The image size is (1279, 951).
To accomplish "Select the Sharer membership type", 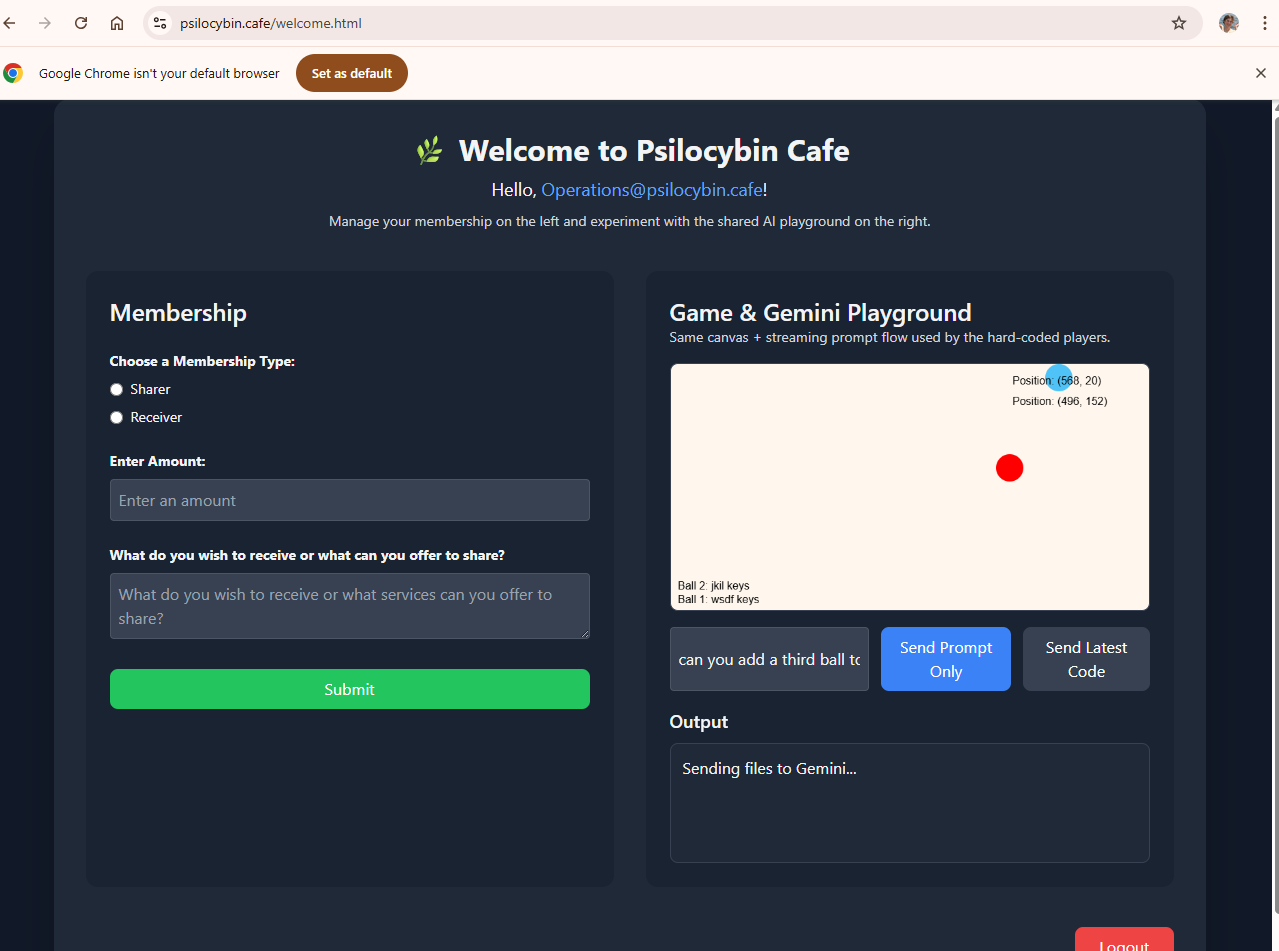I will 116,389.
